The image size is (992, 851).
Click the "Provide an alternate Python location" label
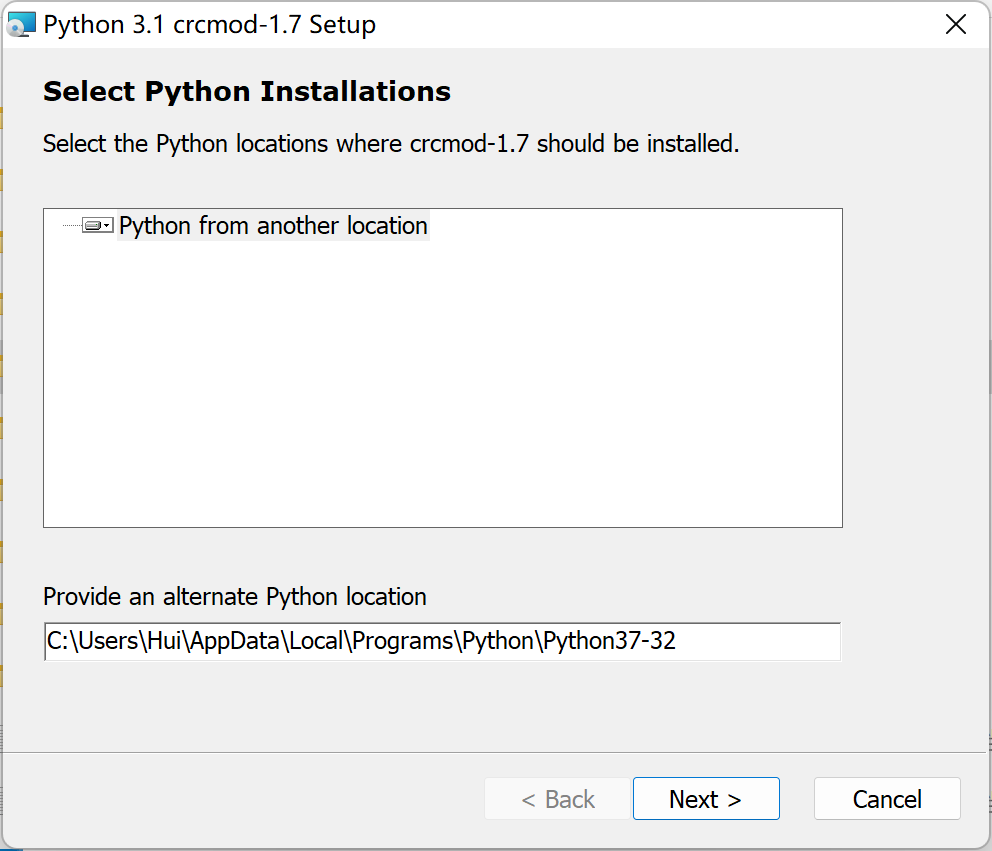[x=235, y=597]
